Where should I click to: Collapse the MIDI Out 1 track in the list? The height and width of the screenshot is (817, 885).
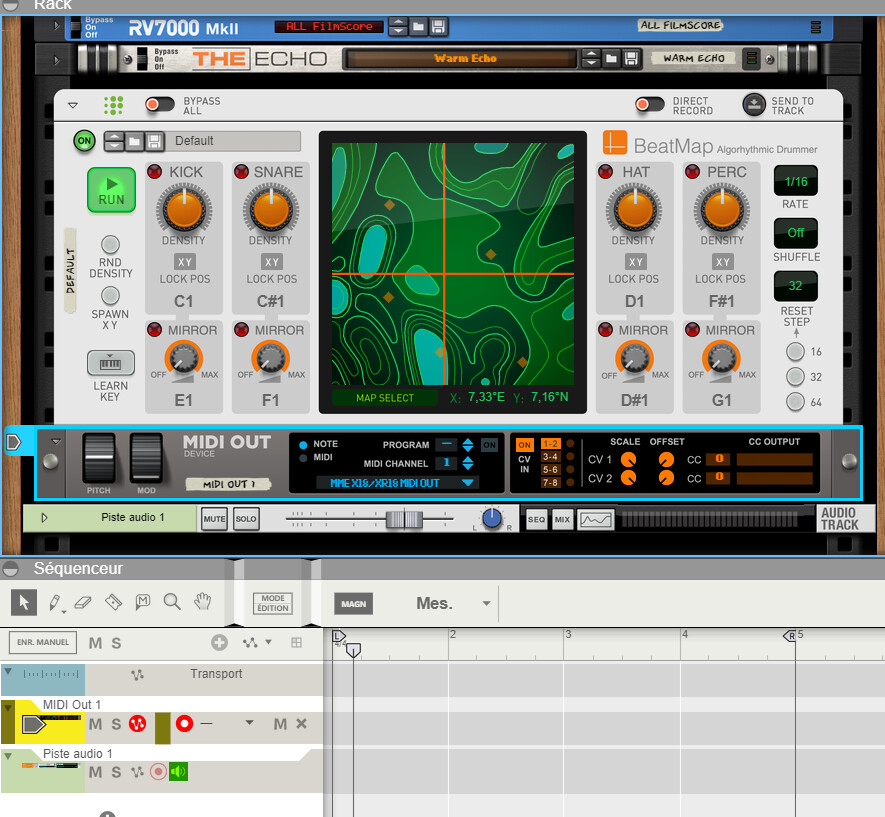8,707
